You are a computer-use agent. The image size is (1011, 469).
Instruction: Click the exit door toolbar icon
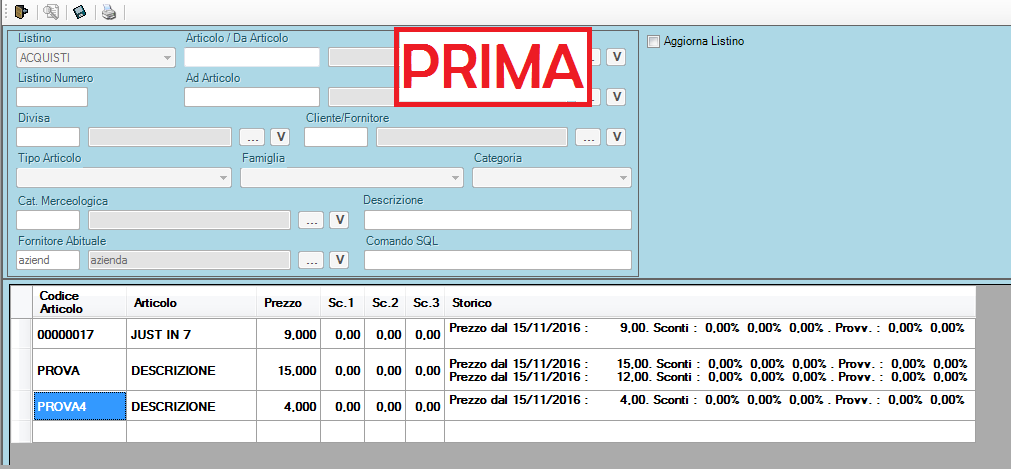[22, 11]
